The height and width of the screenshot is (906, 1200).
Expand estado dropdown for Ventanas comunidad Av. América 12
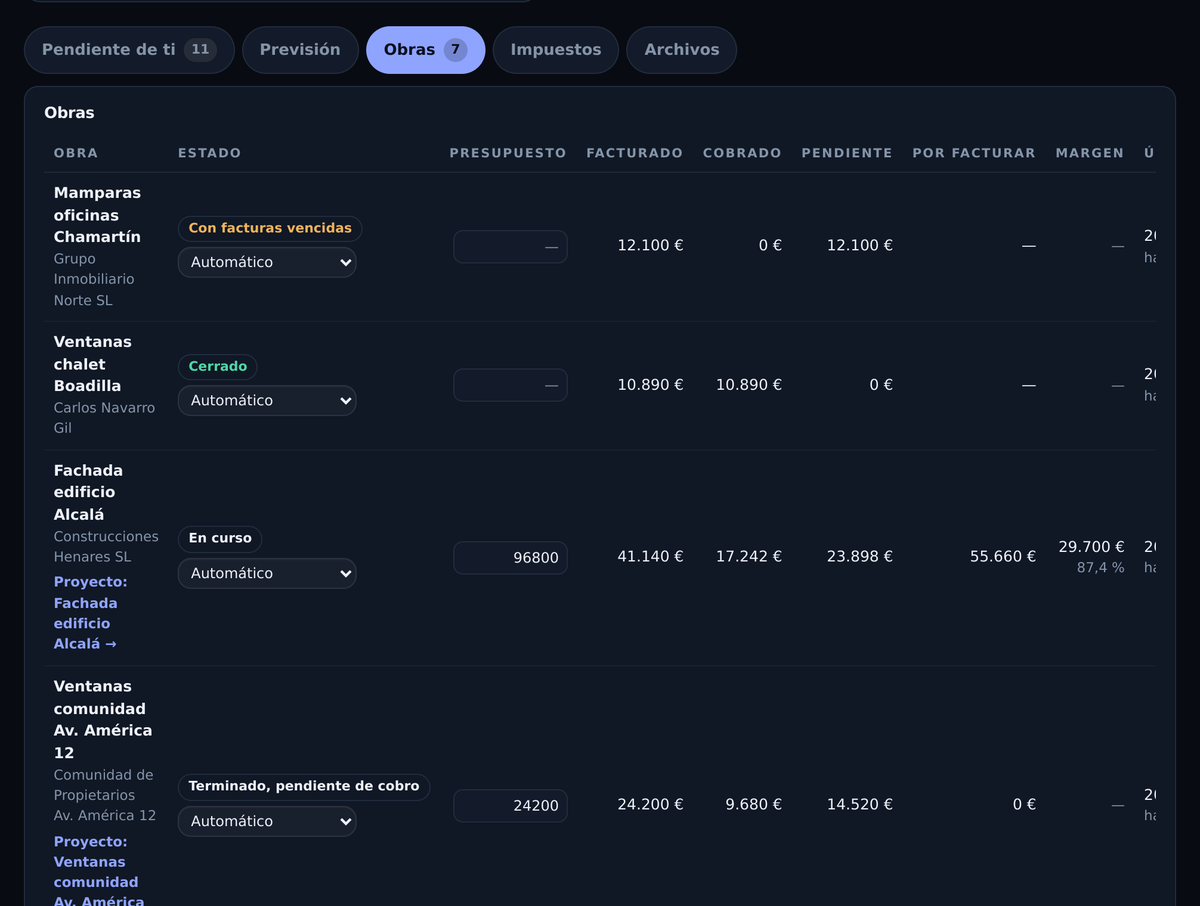click(x=267, y=821)
